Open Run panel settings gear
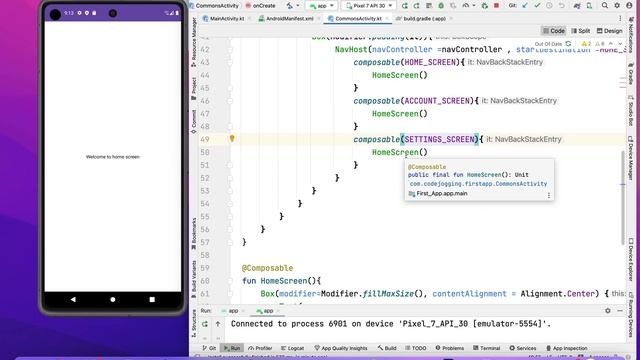Viewport: 640px width, 360px height. pos(608,311)
